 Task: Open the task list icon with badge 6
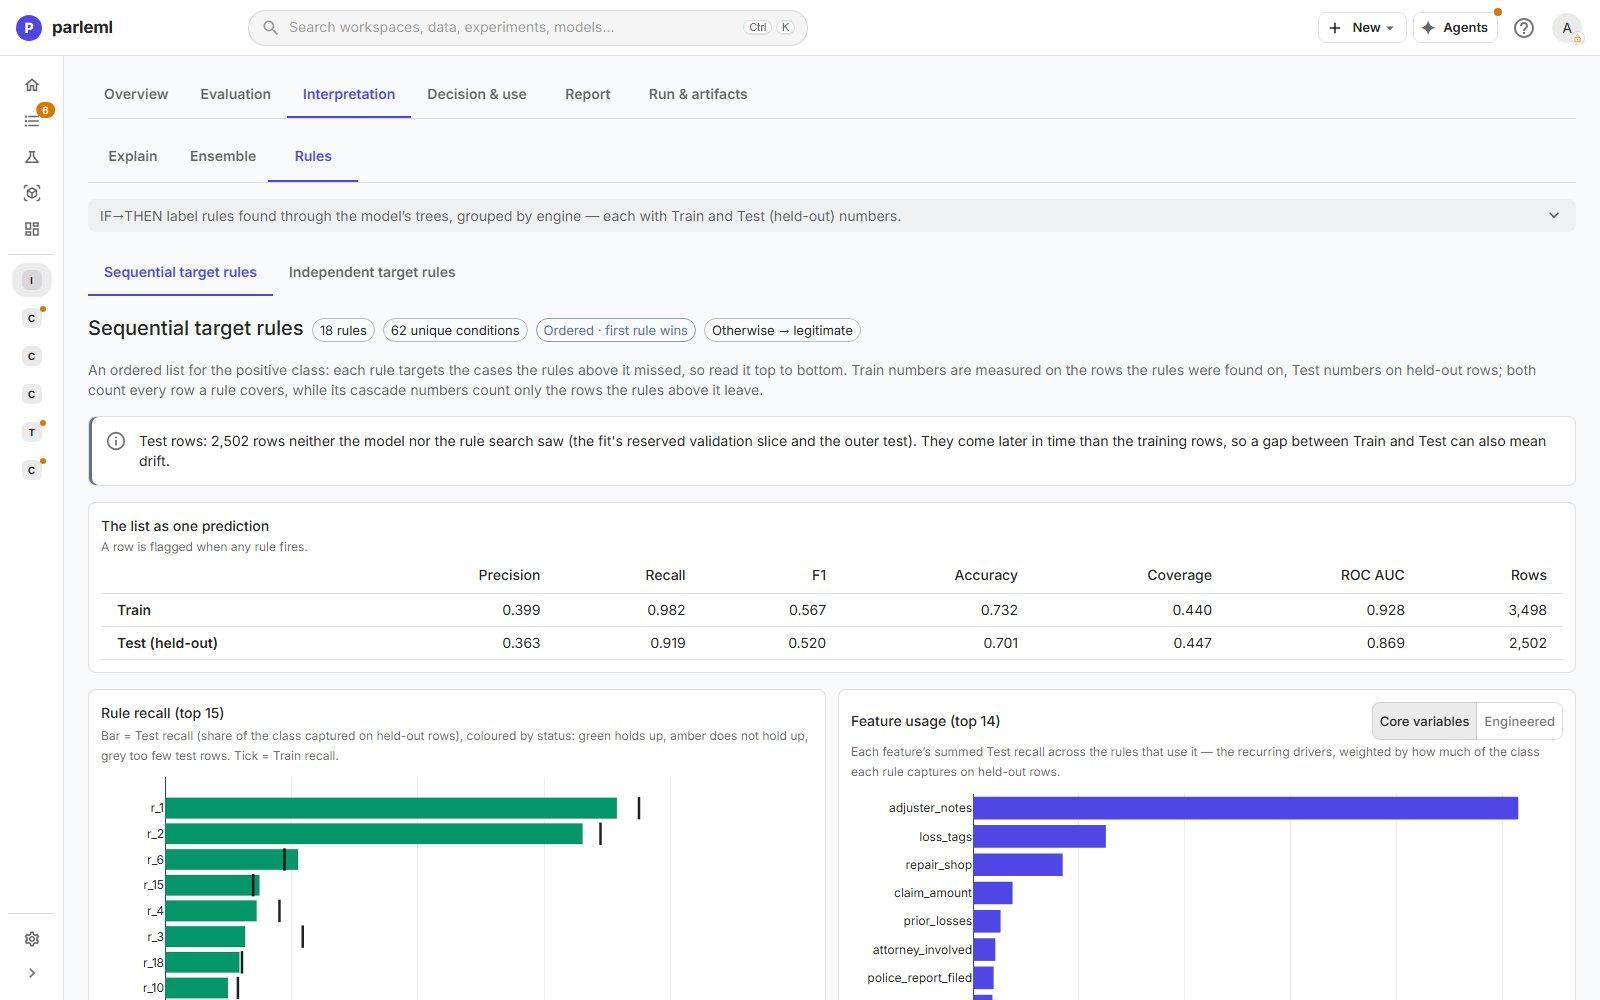(x=32, y=121)
